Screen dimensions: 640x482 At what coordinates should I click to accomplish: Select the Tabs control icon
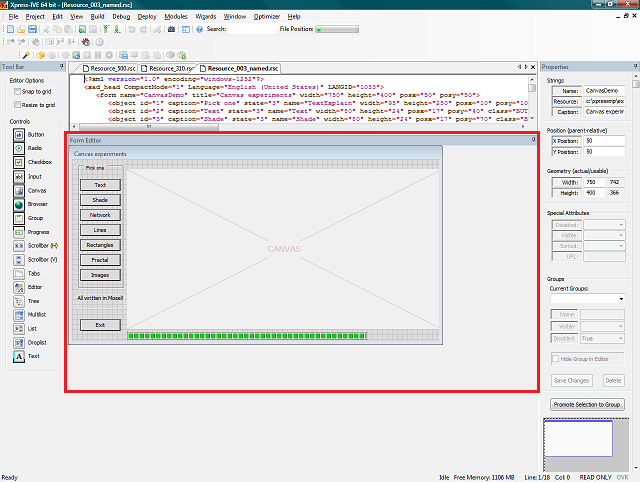(19, 272)
